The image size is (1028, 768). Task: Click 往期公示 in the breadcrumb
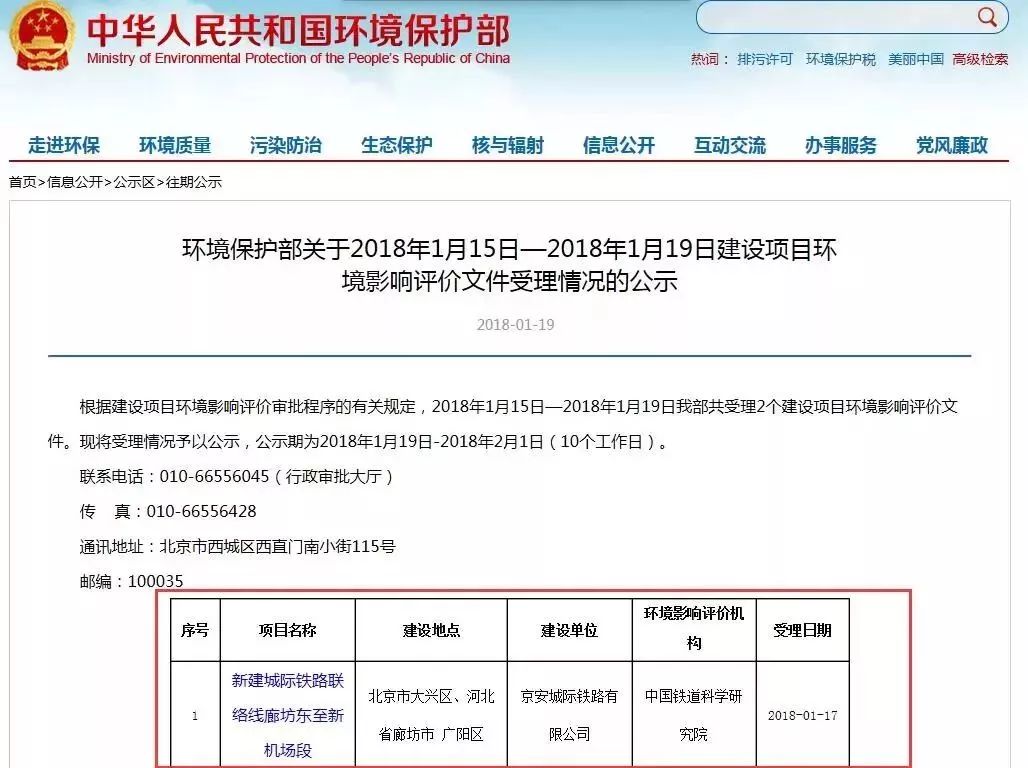click(194, 182)
